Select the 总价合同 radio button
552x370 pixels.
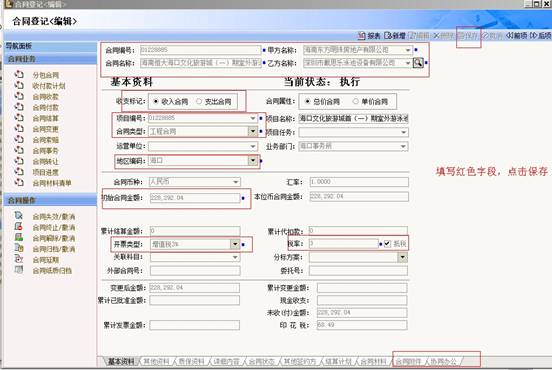(308, 101)
